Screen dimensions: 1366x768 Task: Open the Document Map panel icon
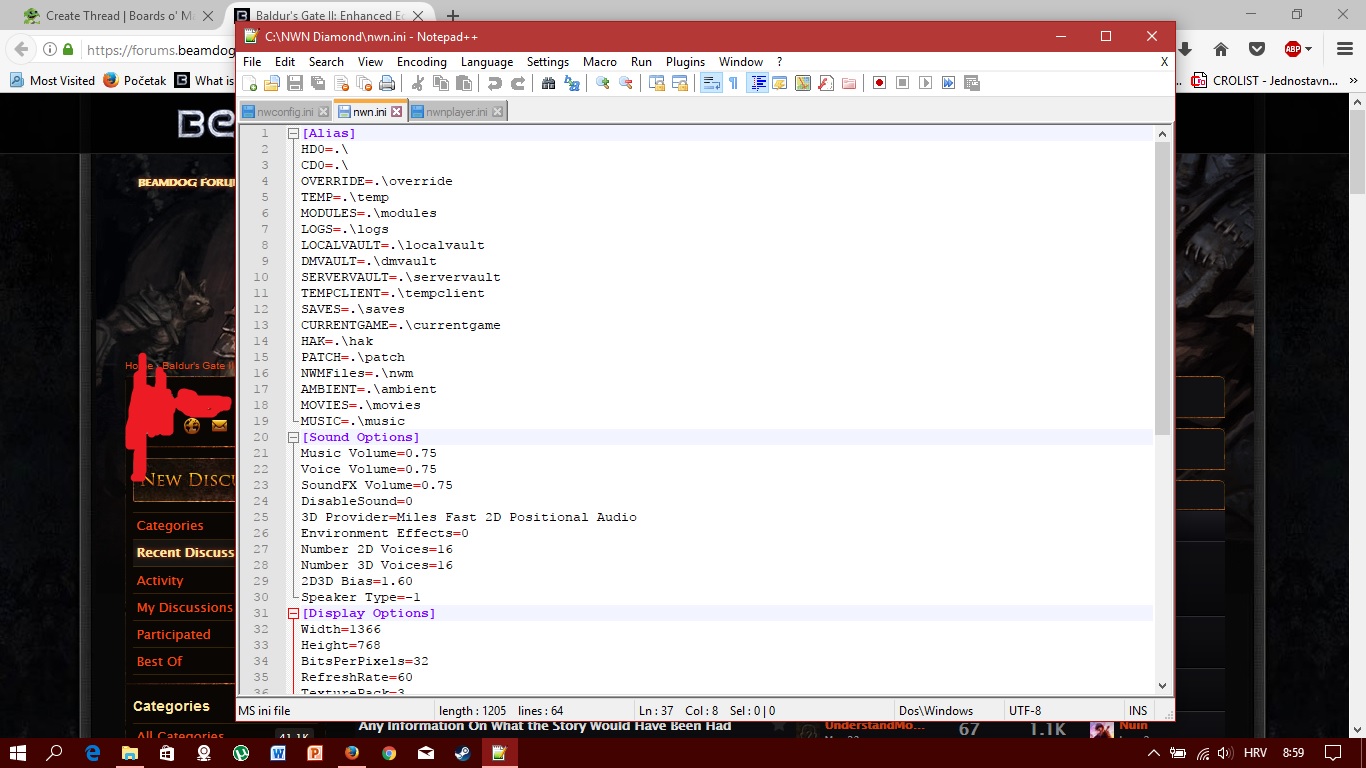802,83
